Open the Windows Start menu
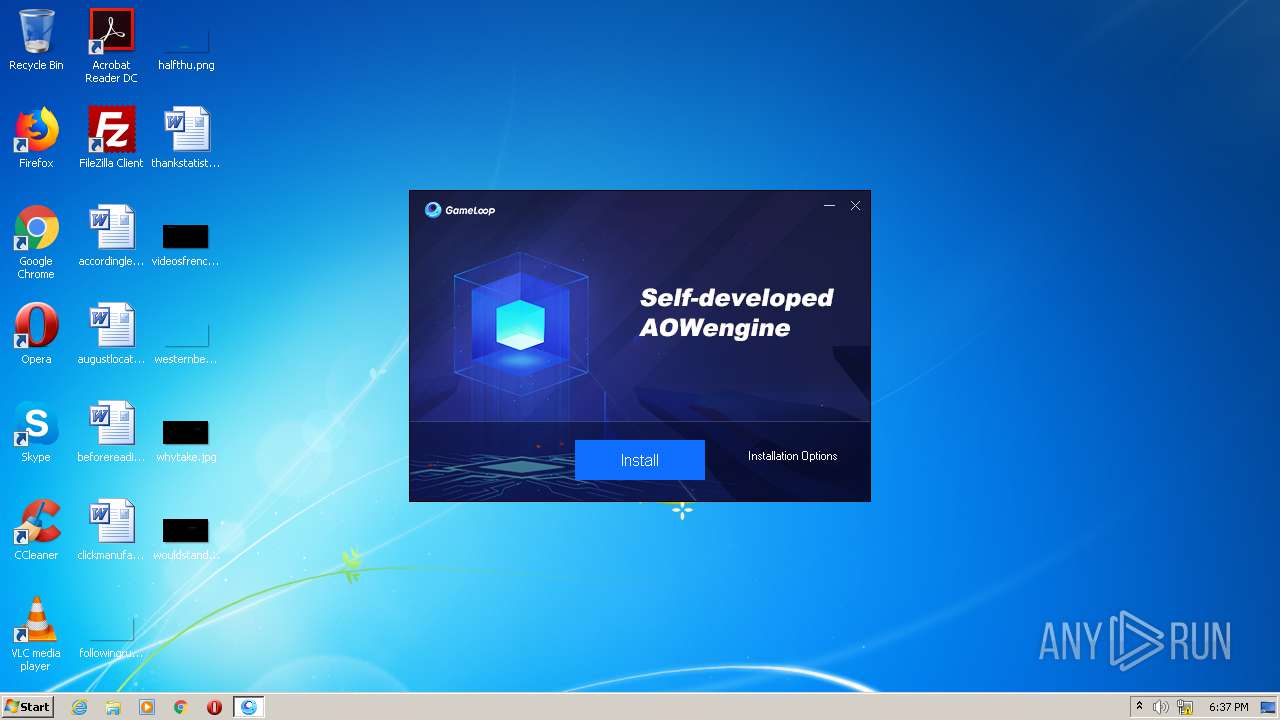 click(x=27, y=707)
